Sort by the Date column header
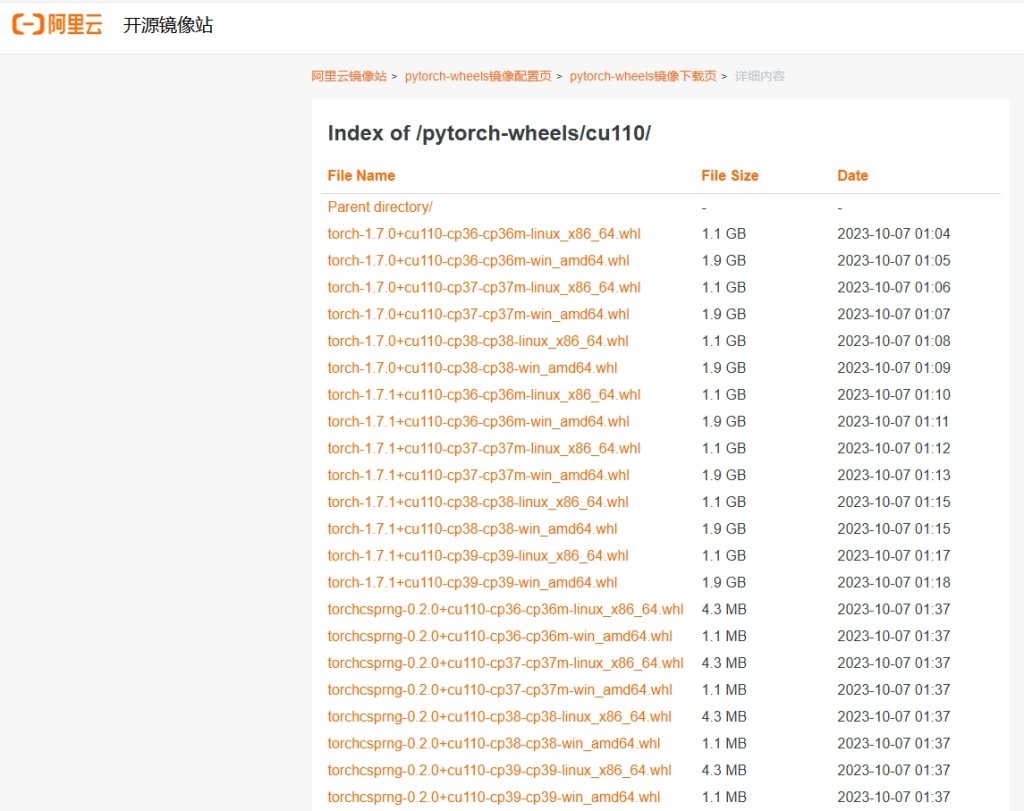Screen dimensions: 1024x811 [x=852, y=176]
